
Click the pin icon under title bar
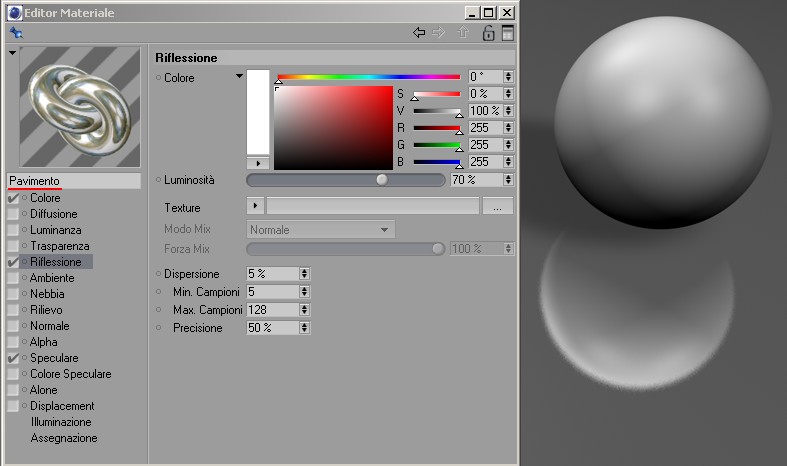[x=16, y=33]
